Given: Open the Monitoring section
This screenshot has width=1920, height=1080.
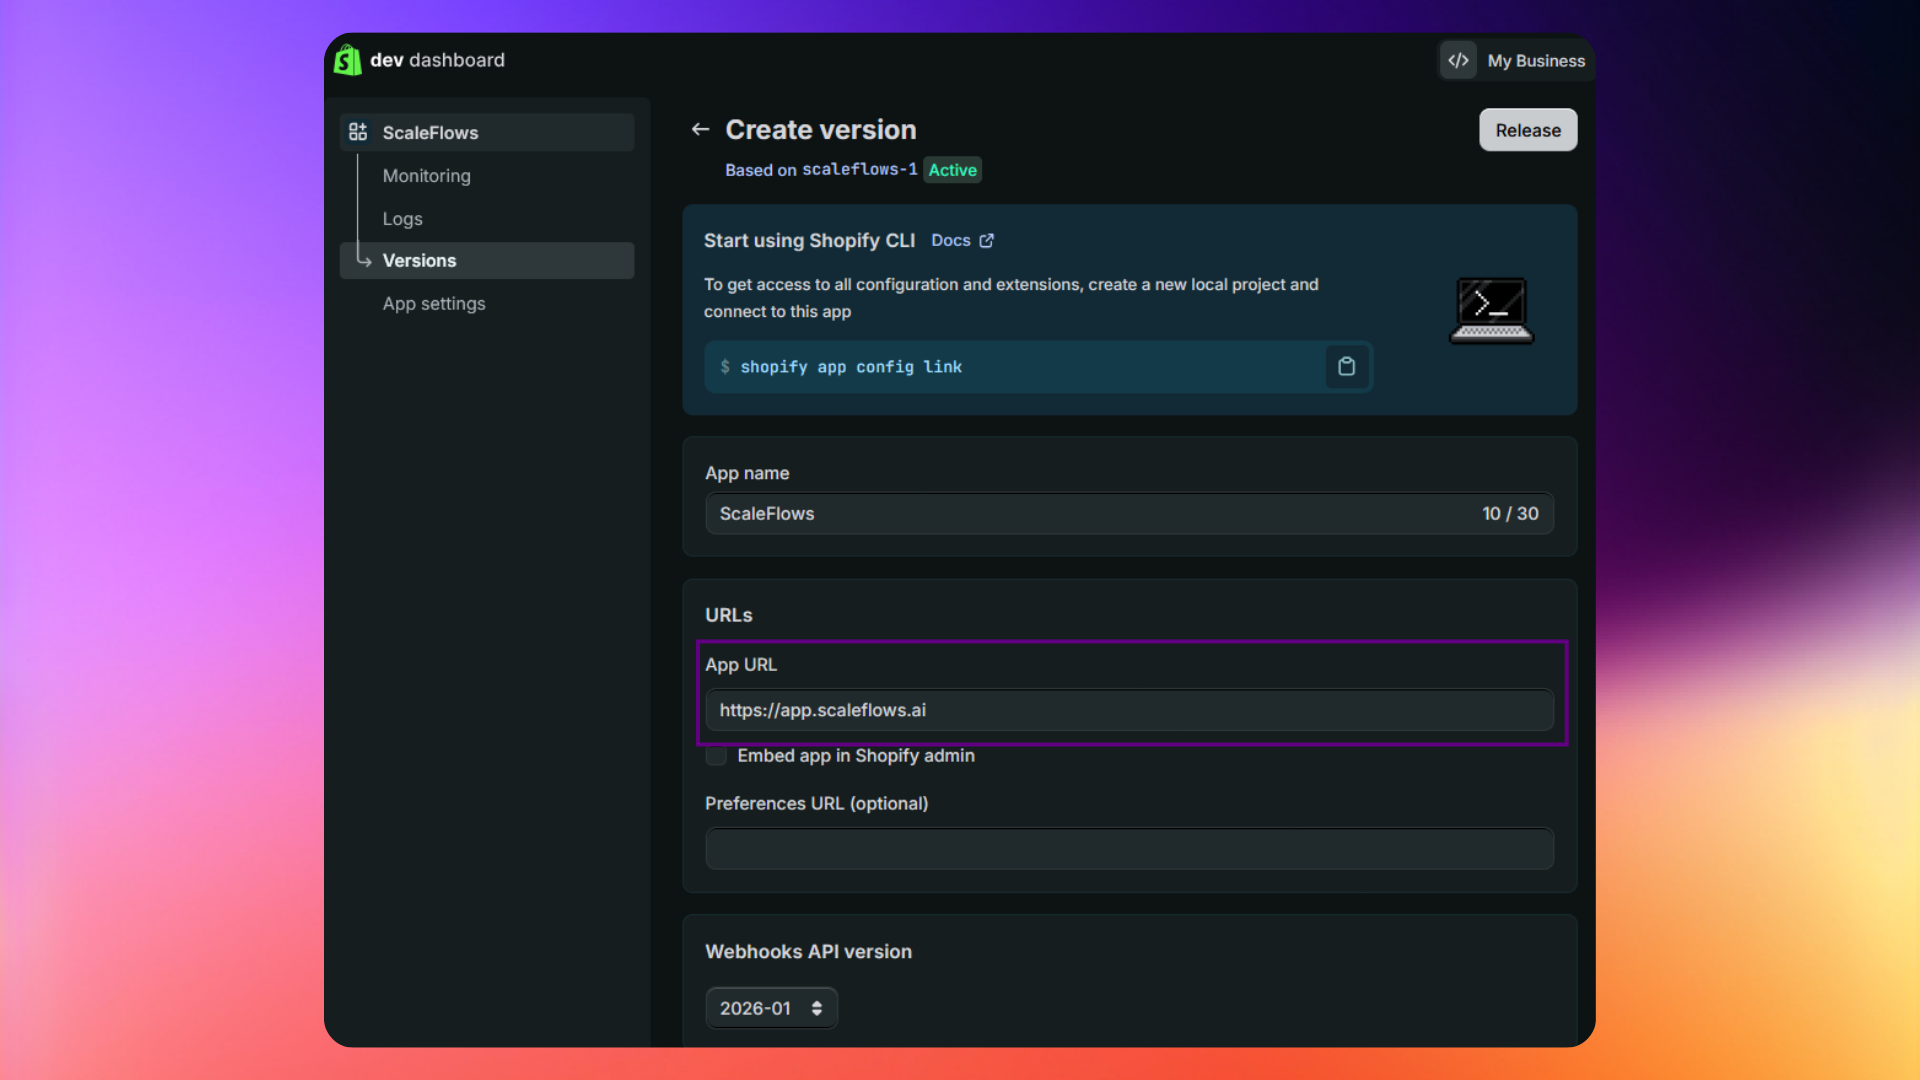Looking at the screenshot, I should (426, 176).
